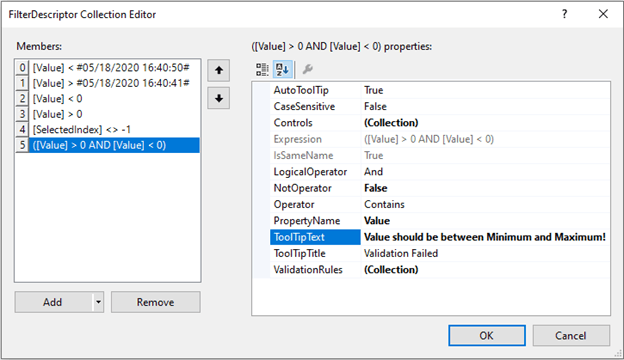Click the AutoToolTip value True
The width and height of the screenshot is (624, 360).
point(374,90)
